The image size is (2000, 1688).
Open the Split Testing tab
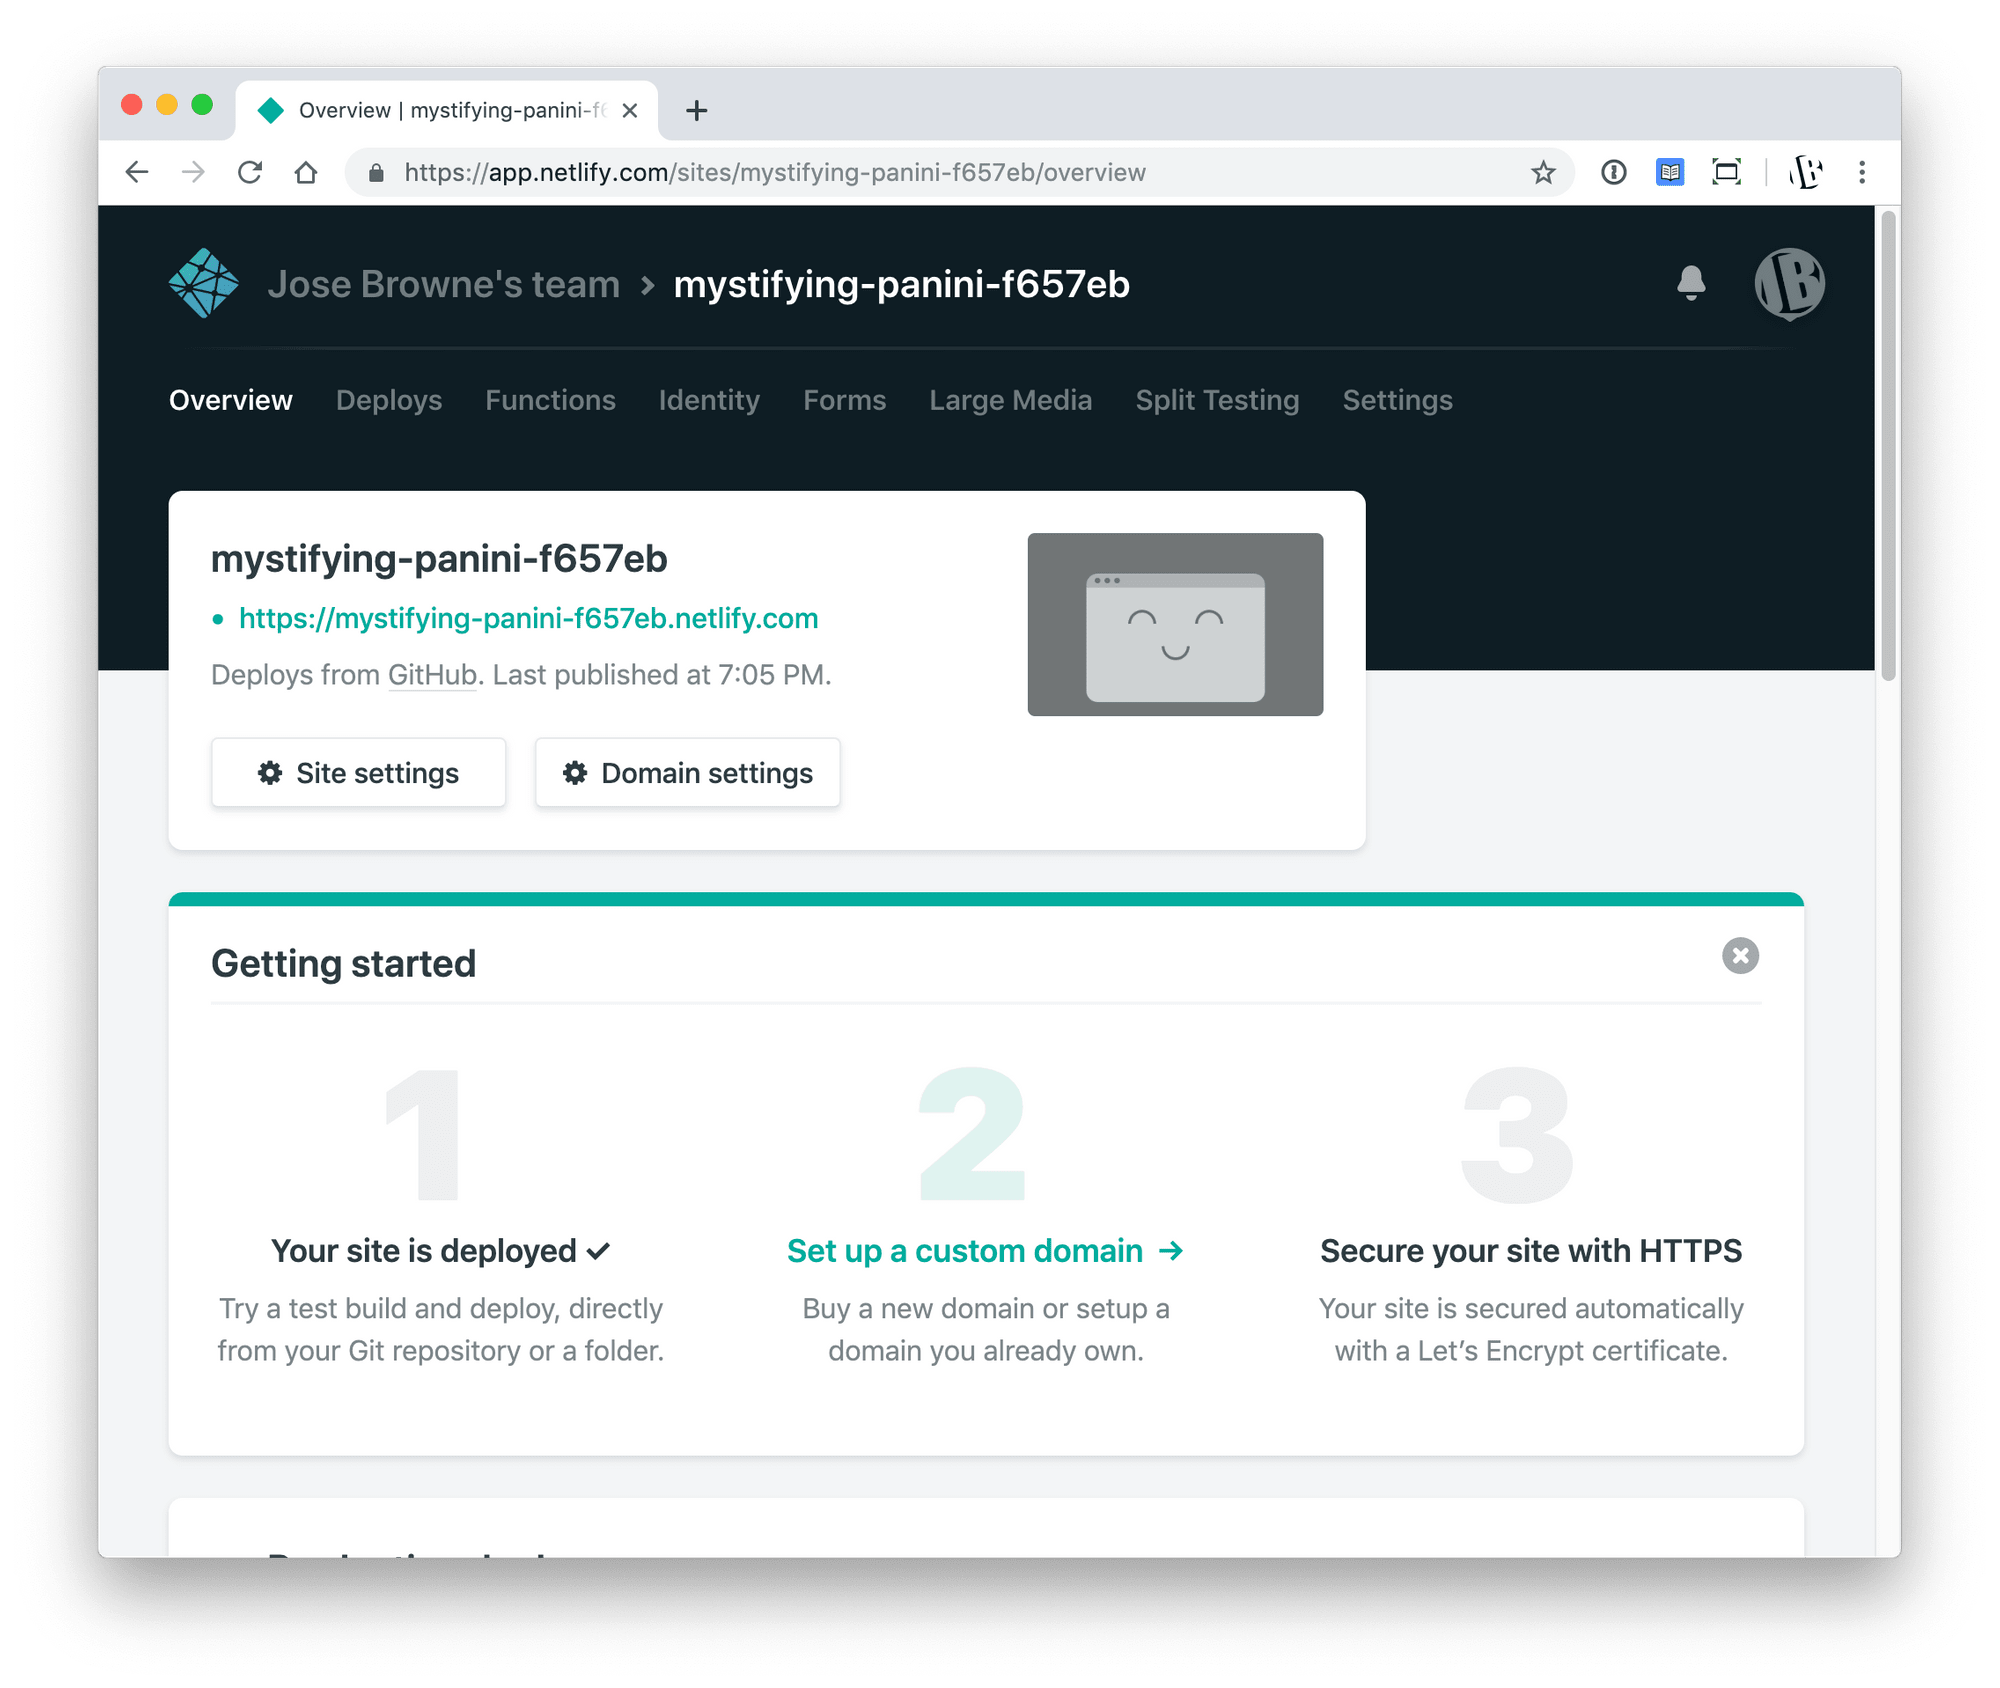point(1217,400)
